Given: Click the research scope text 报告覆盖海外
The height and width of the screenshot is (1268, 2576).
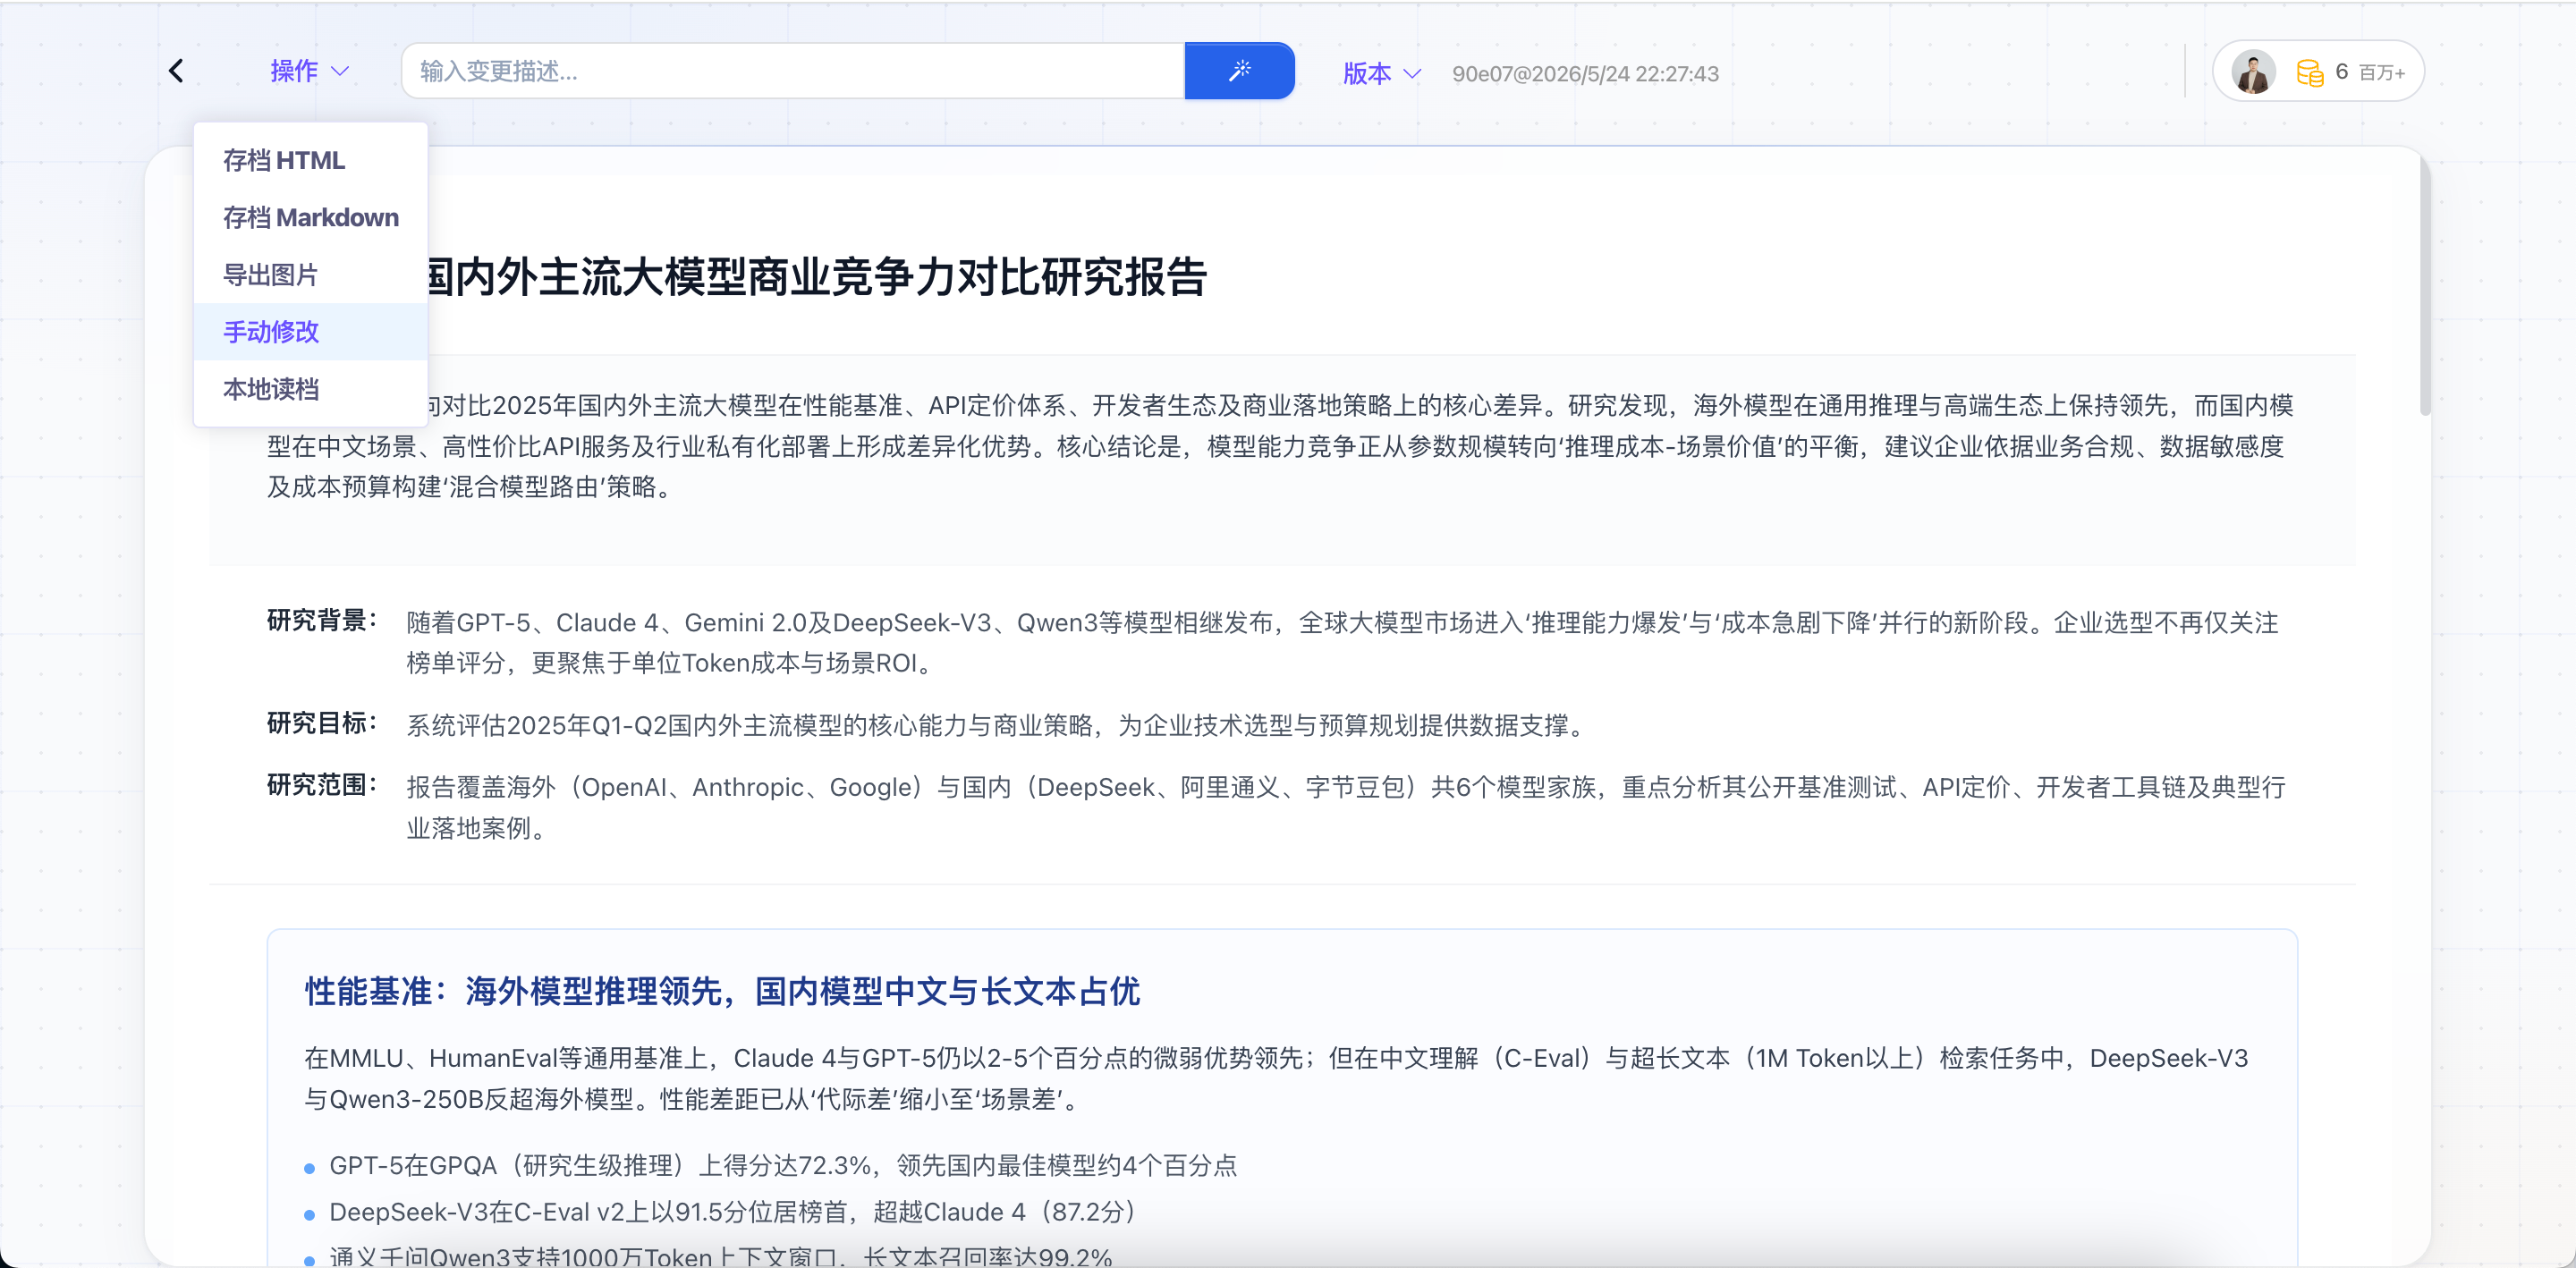Looking at the screenshot, I should tap(1346, 807).
